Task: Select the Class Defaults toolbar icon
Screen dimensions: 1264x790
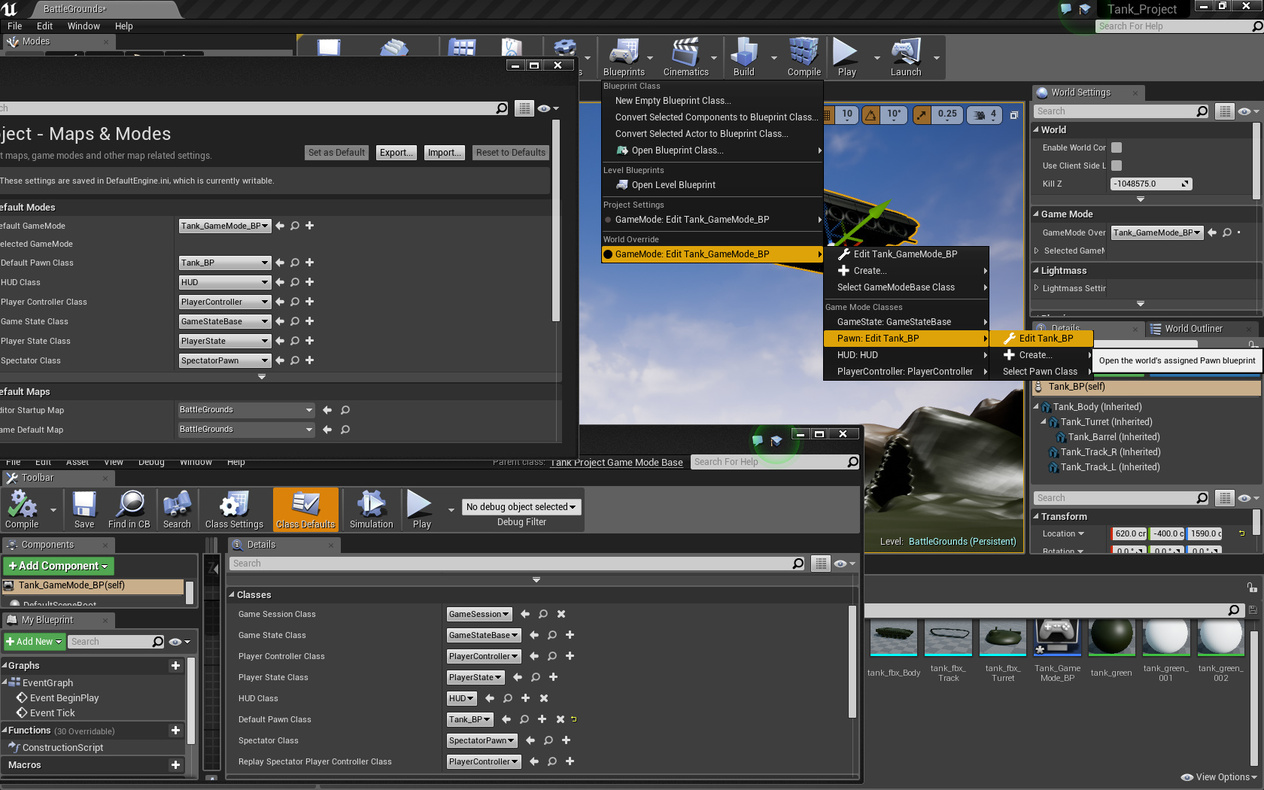Action: click(x=305, y=509)
